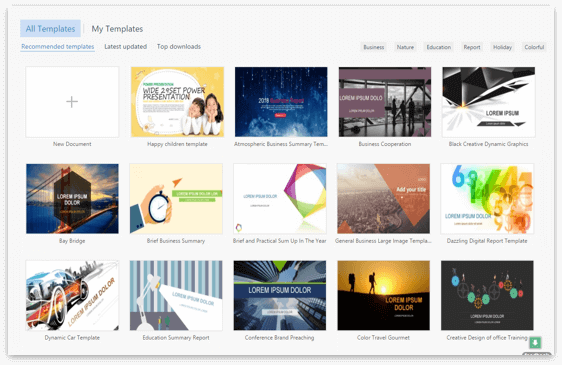Filter by Business tag

(x=373, y=47)
